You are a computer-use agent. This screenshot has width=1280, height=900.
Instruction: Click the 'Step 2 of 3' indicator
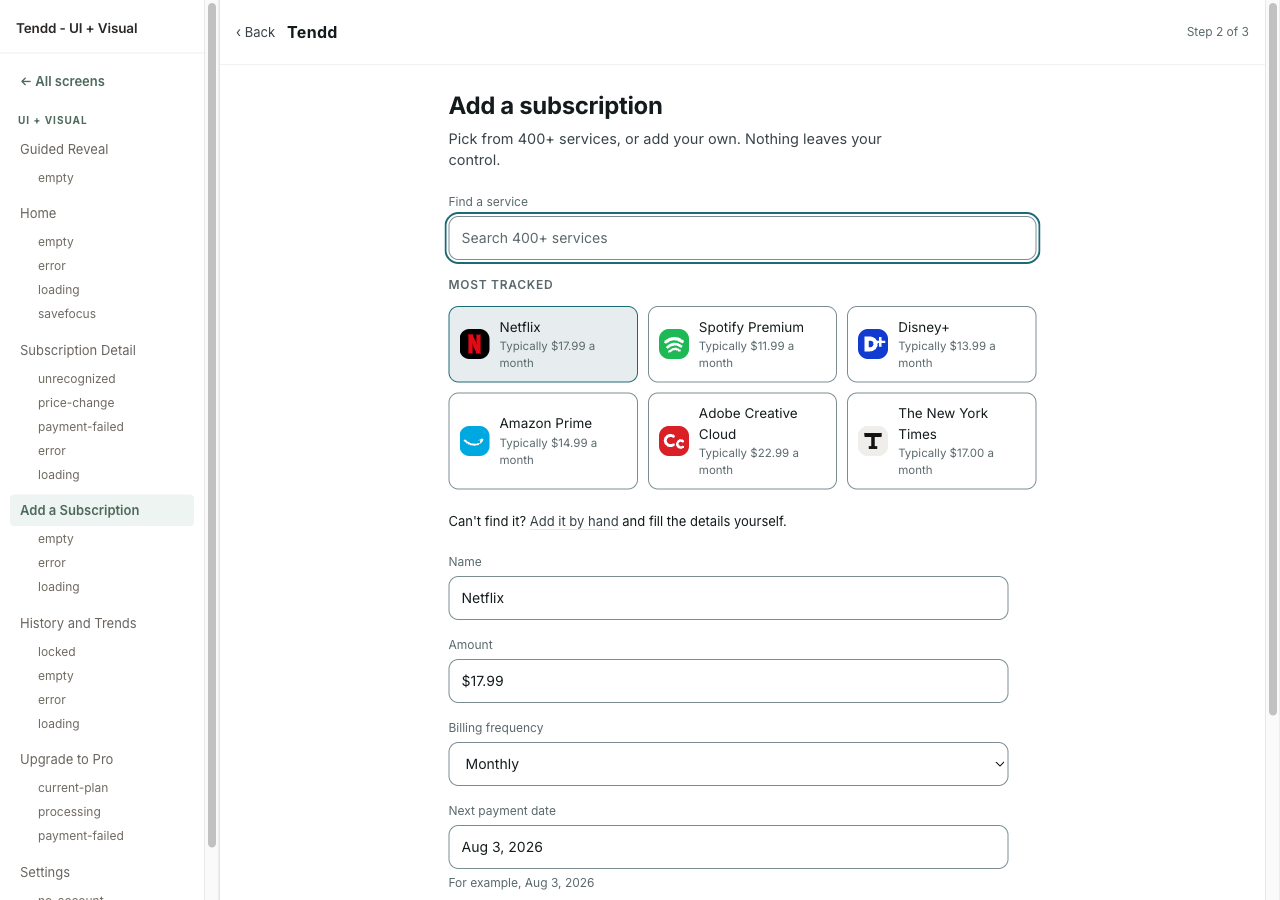1217,32
